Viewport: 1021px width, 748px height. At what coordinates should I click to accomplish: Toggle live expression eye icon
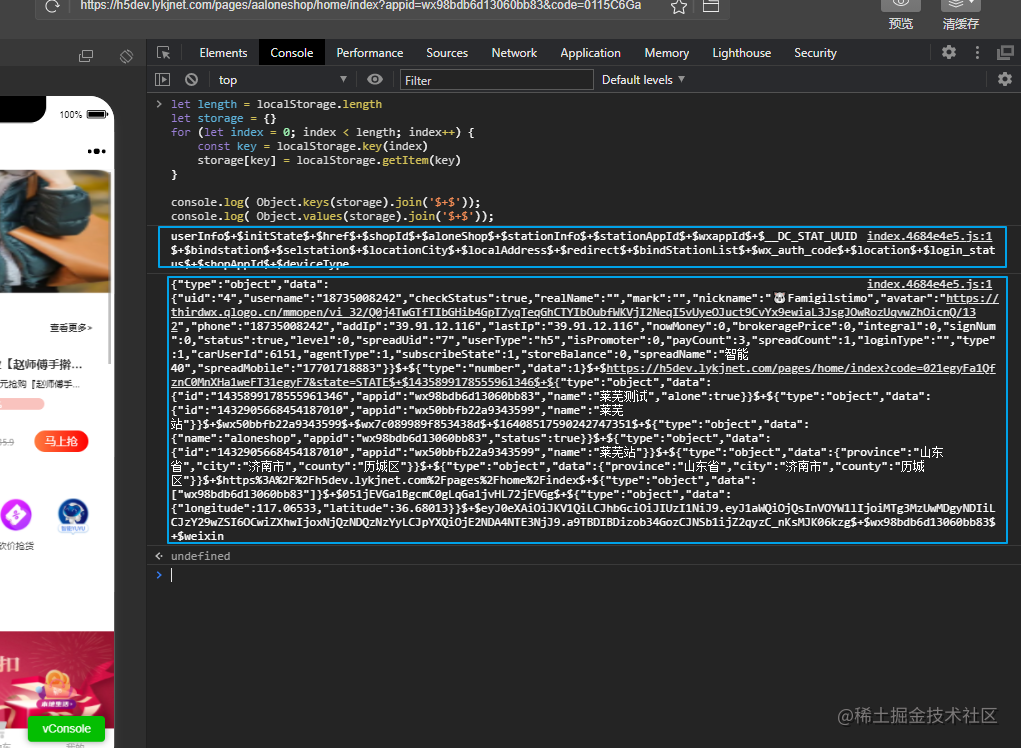point(375,79)
